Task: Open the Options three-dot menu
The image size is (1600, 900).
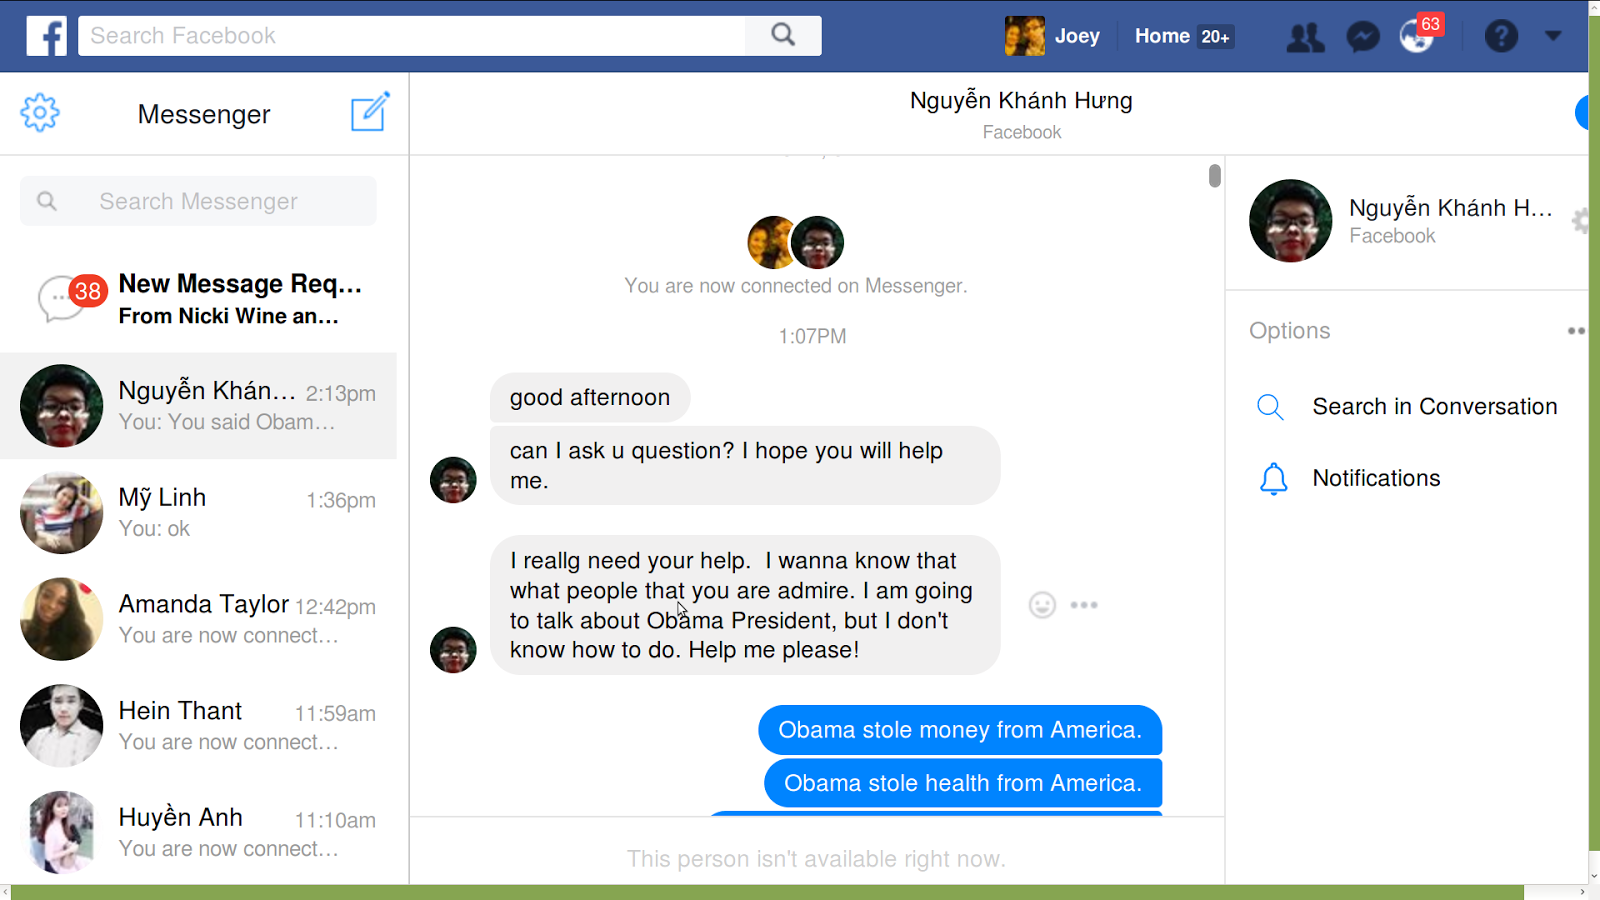Action: pos(1577,331)
